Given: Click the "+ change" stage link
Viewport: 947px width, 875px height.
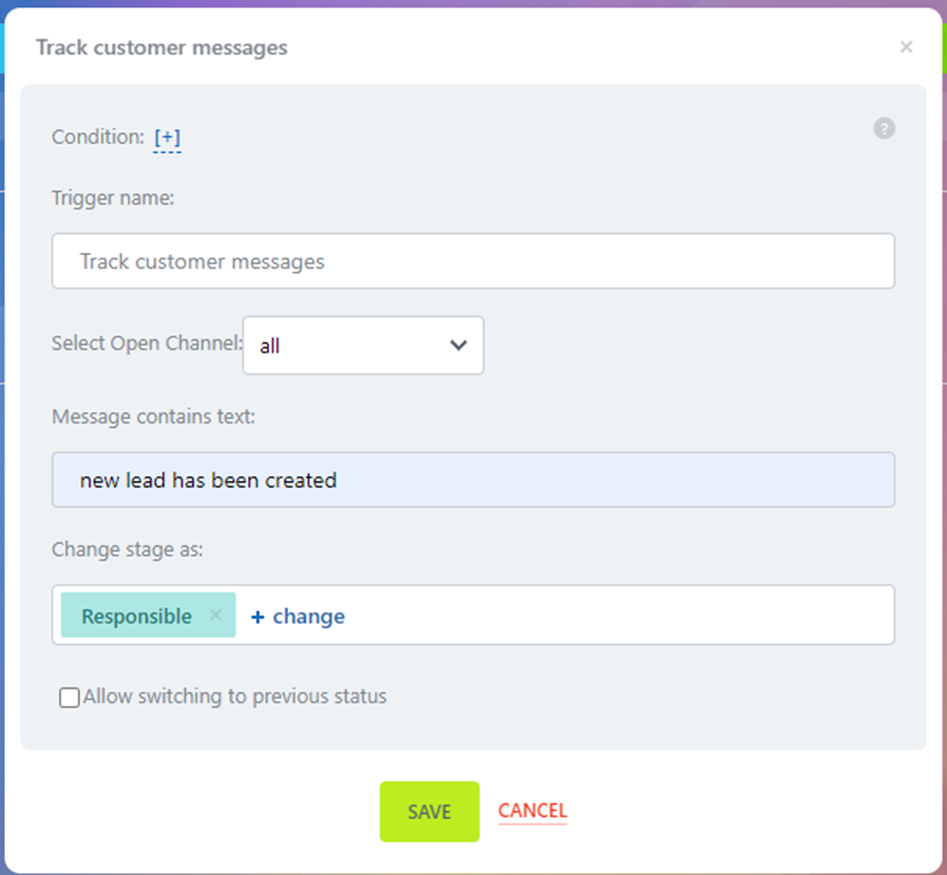Looking at the screenshot, I should [298, 616].
